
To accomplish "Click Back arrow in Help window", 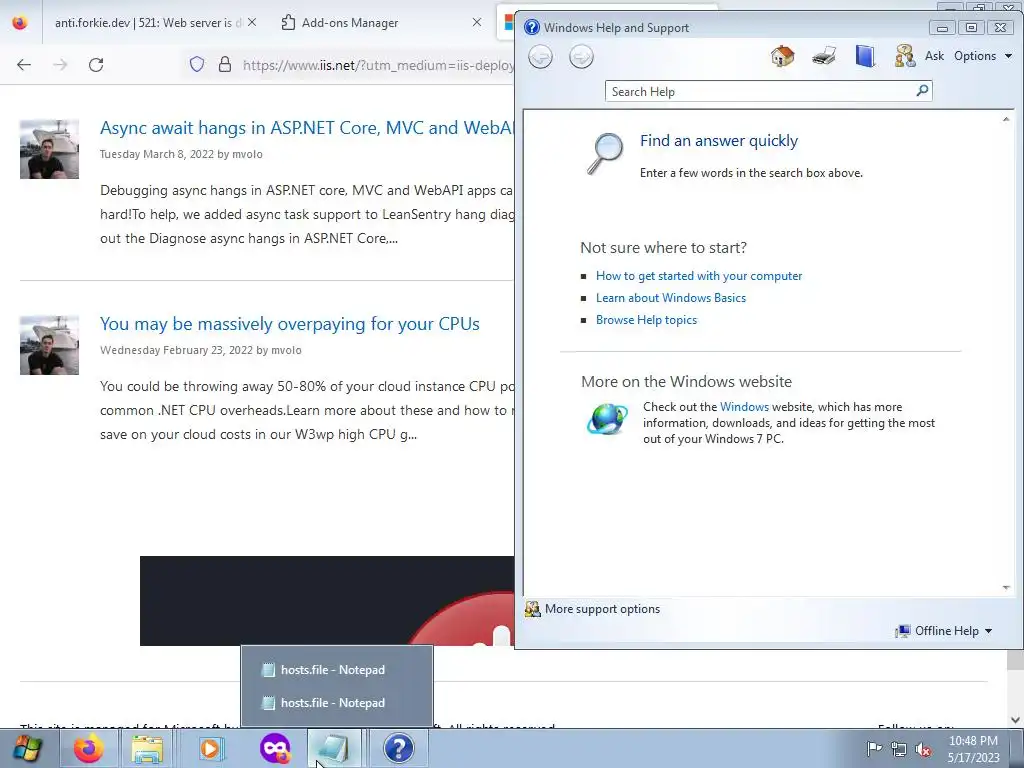I will pyautogui.click(x=540, y=57).
